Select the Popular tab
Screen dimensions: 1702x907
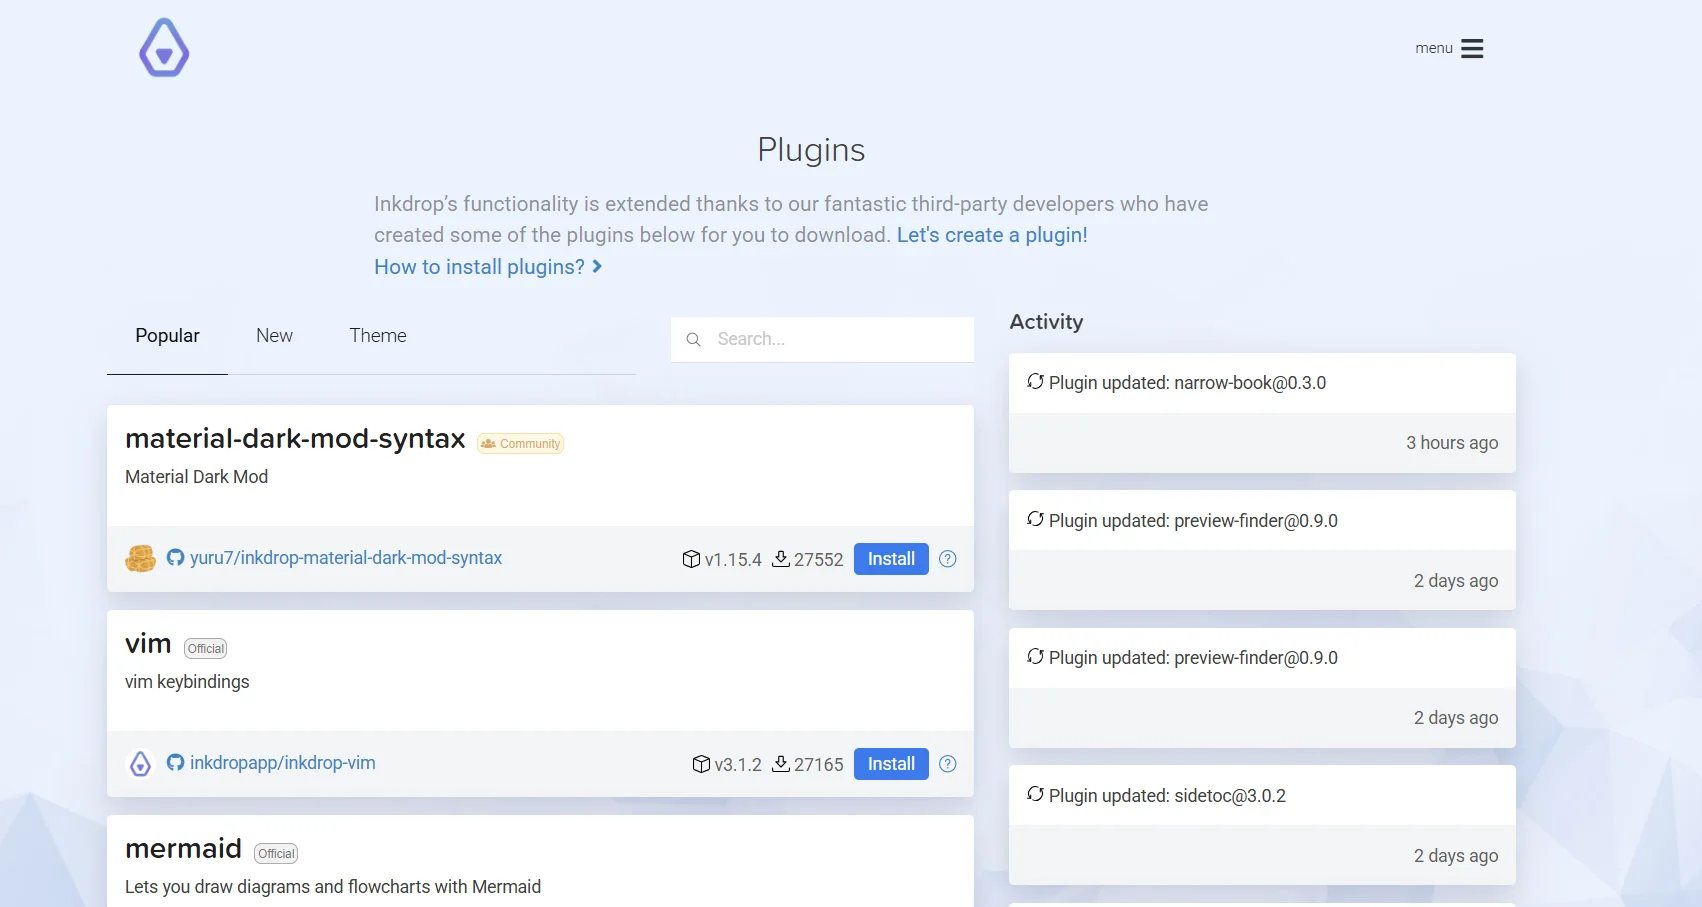point(167,336)
